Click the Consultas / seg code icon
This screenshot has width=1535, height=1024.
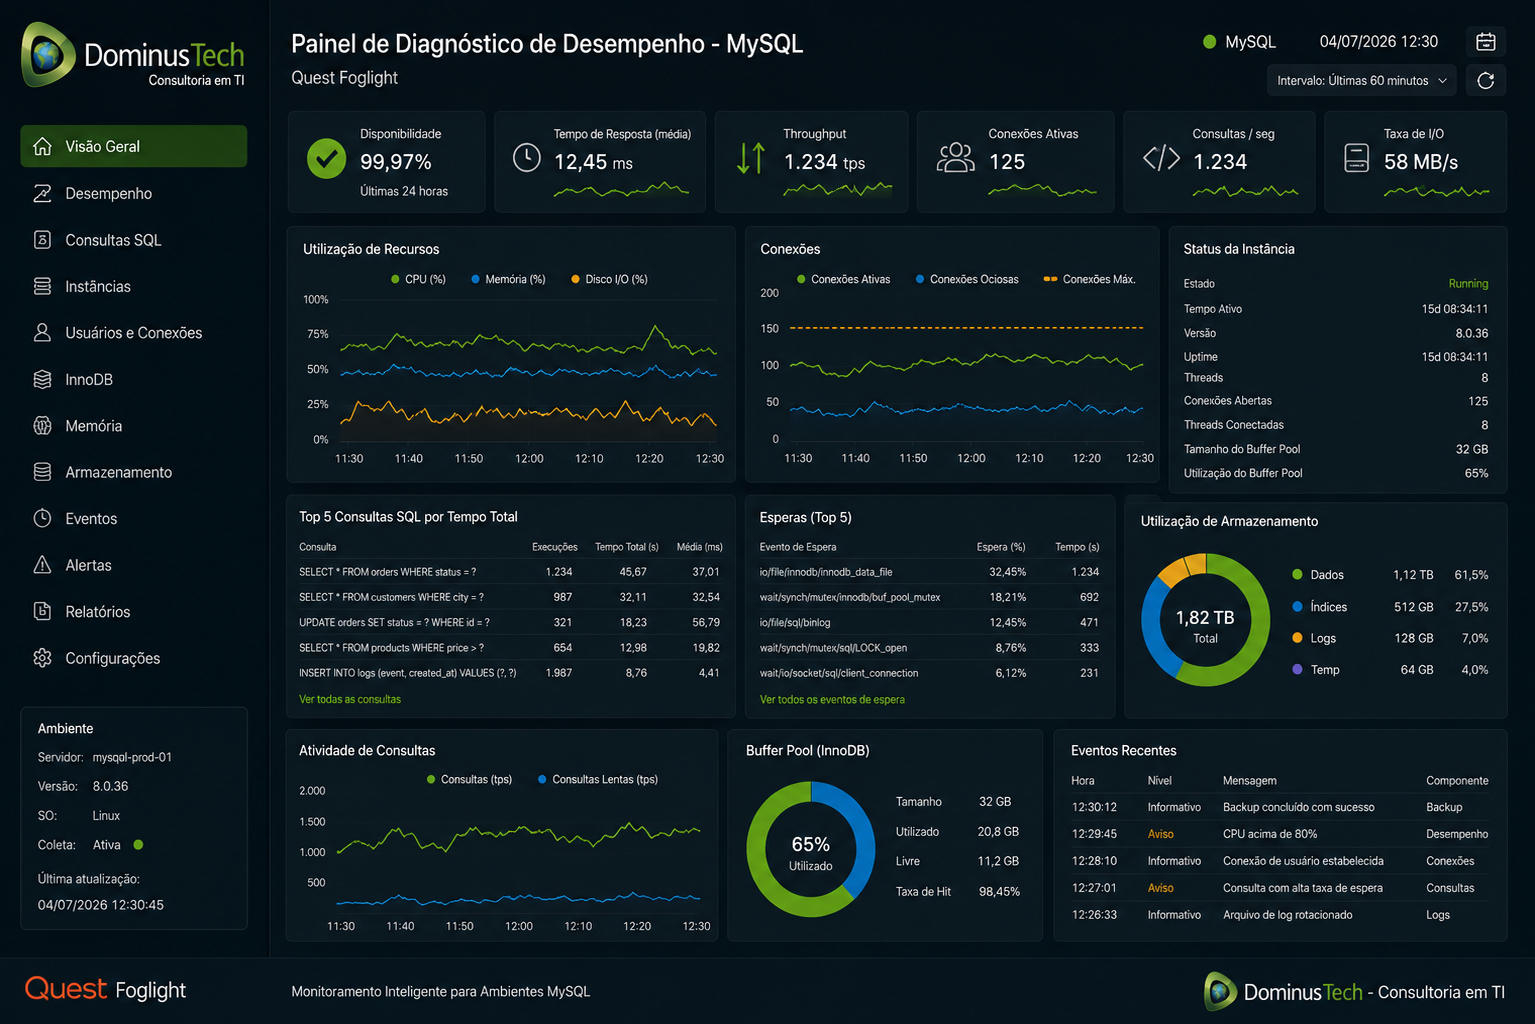coord(1161,158)
